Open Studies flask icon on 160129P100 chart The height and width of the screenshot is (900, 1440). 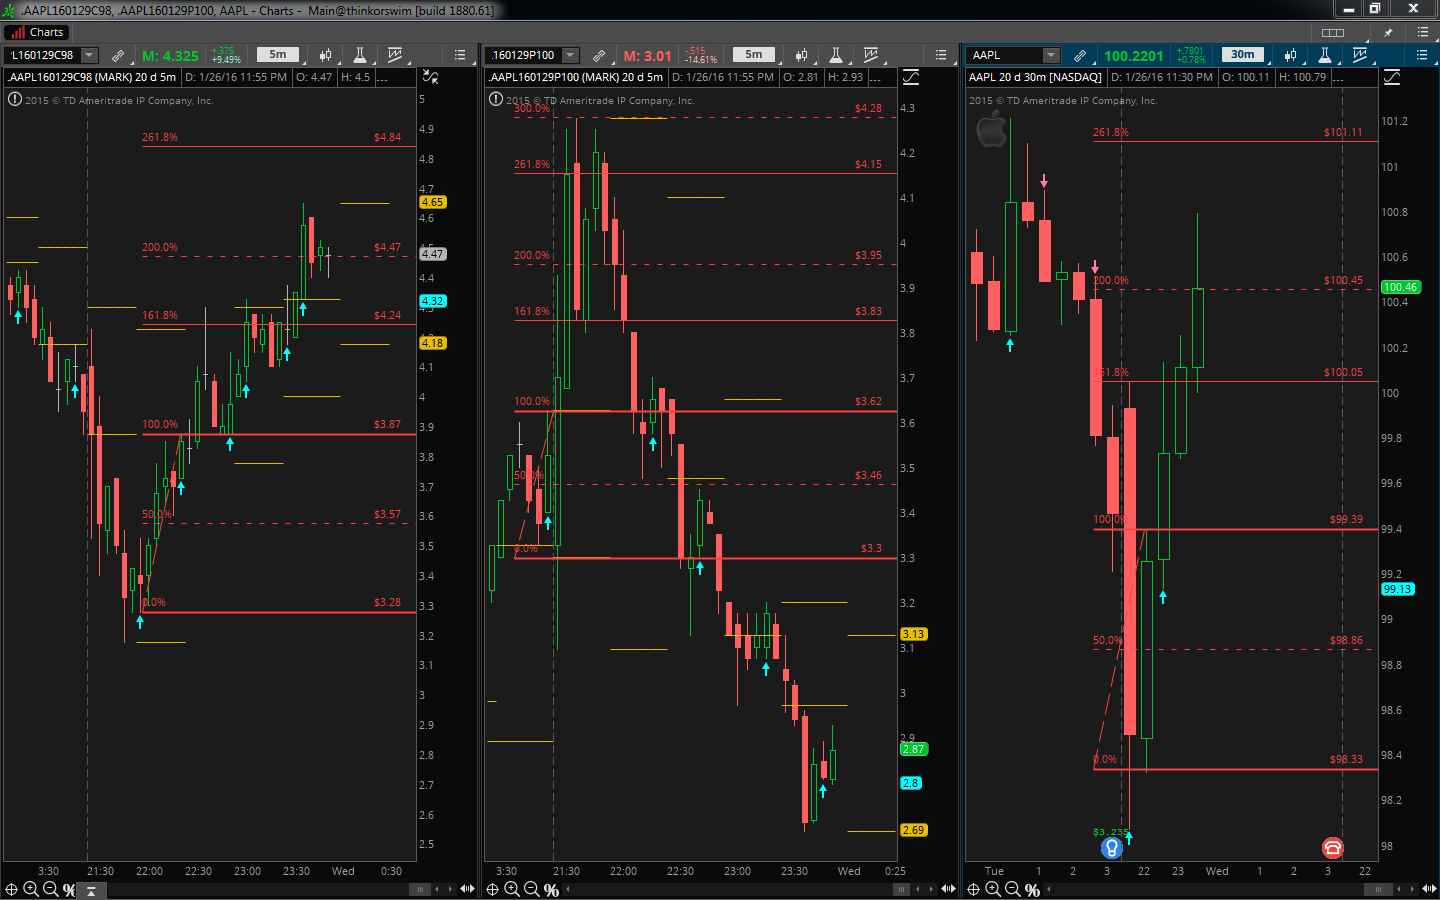pos(836,55)
